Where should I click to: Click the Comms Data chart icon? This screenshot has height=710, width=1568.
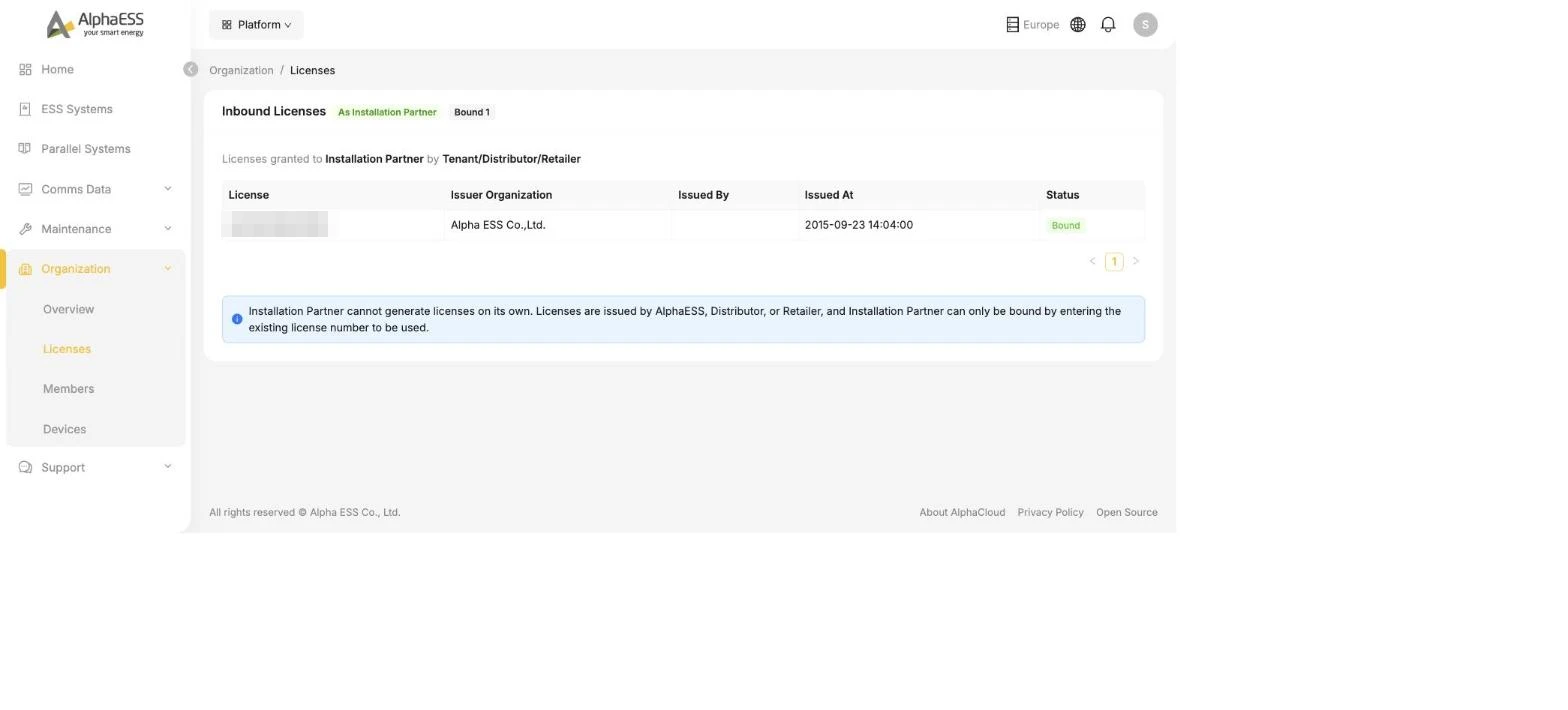(x=25, y=189)
